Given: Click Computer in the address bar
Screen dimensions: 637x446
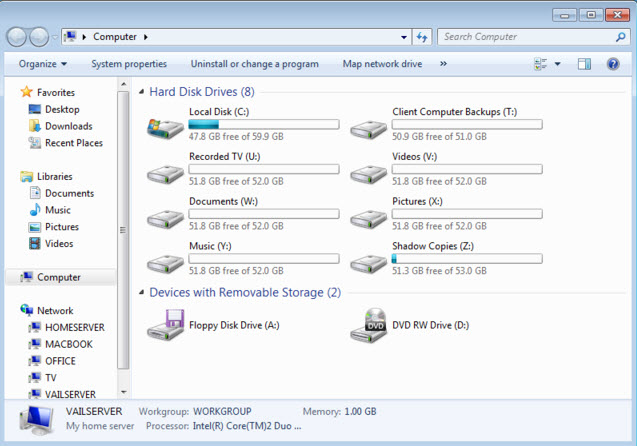Looking at the screenshot, I should (115, 37).
